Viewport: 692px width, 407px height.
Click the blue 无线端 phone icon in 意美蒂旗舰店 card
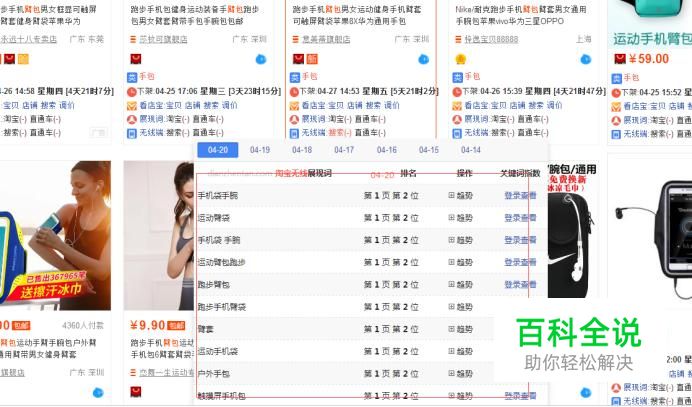point(294,133)
